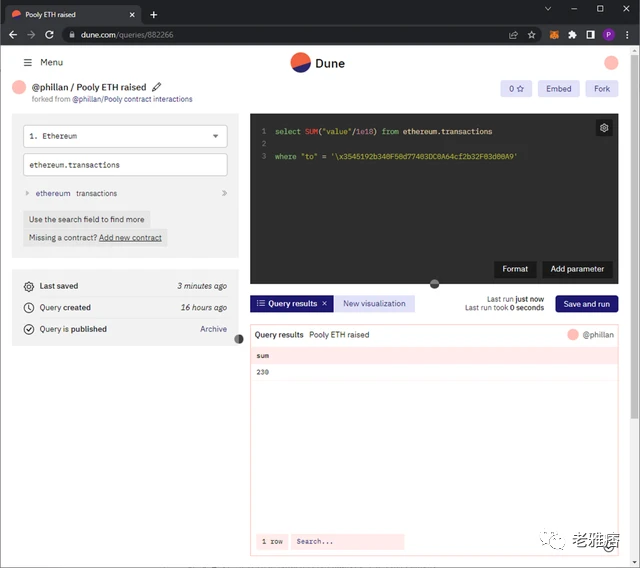Click the phillan avatar beside query title
This screenshot has width=640, height=568.
tap(19, 87)
